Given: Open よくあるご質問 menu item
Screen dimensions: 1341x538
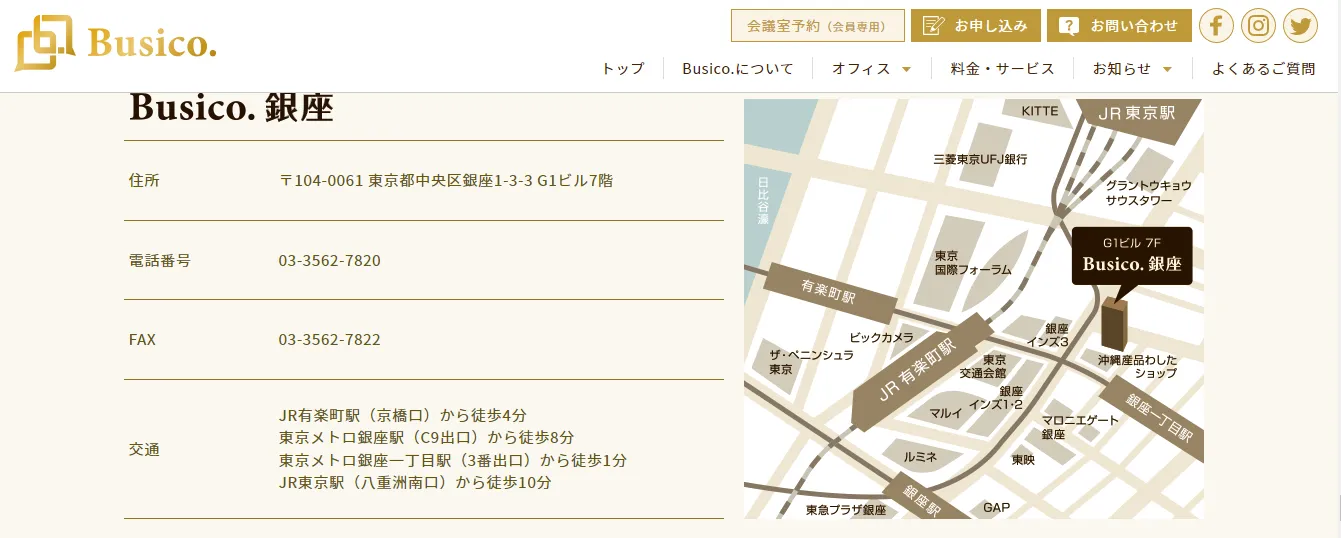Looking at the screenshot, I should click(x=1263, y=69).
